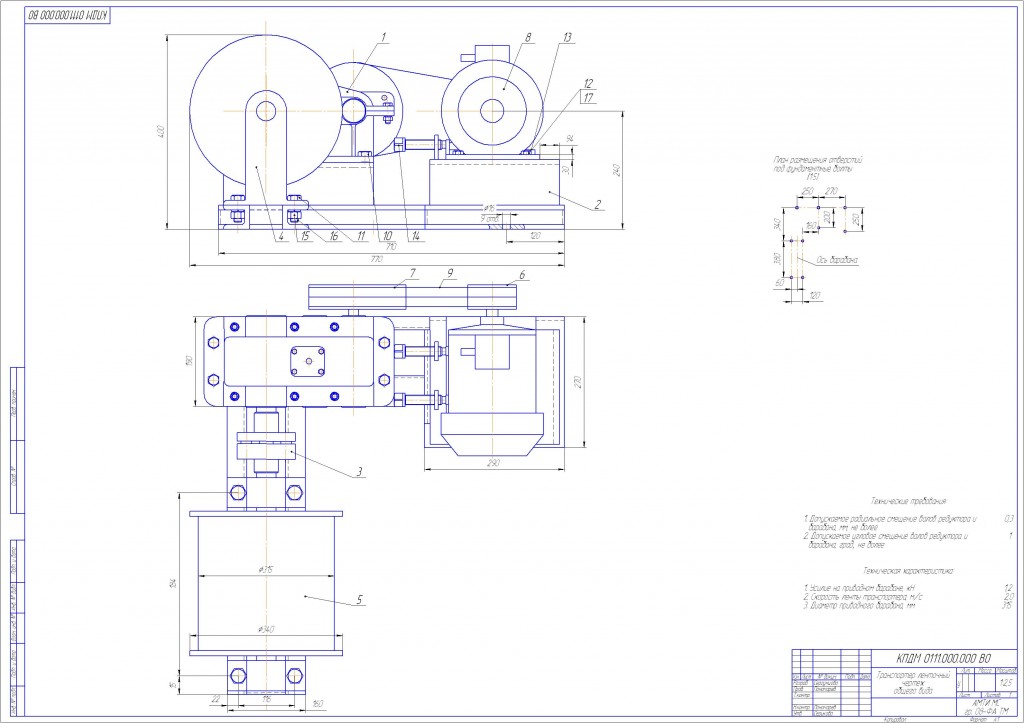Click the 1:2,5 scale value in title block
1024x723 pixels.
[1006, 682]
